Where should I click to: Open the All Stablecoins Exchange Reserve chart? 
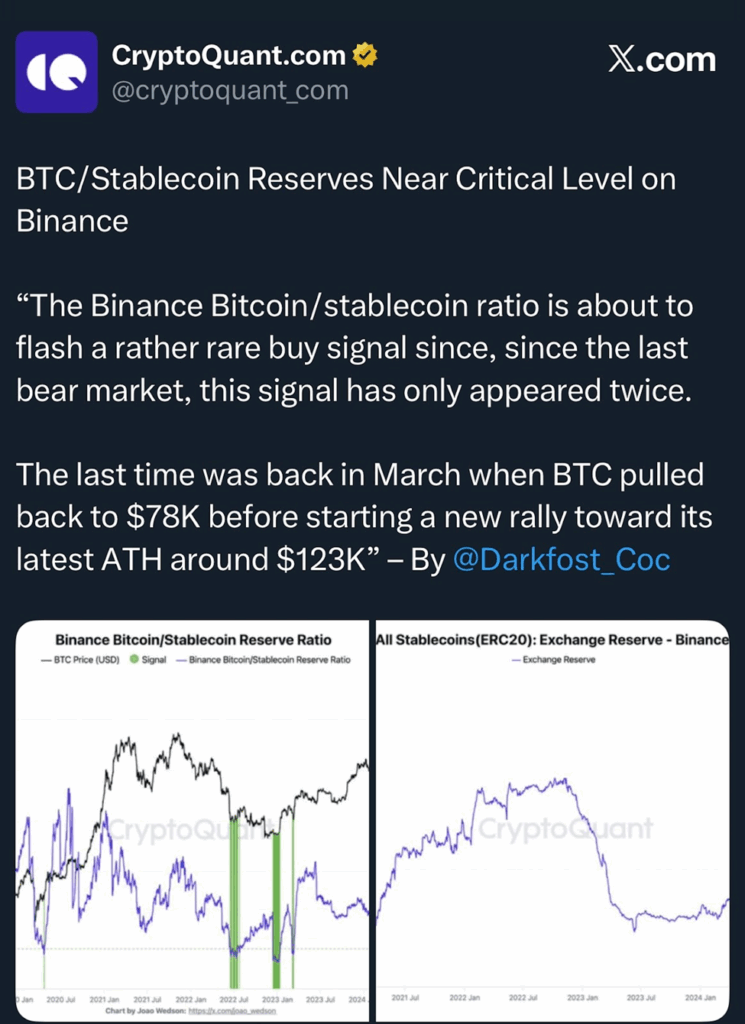(552, 821)
